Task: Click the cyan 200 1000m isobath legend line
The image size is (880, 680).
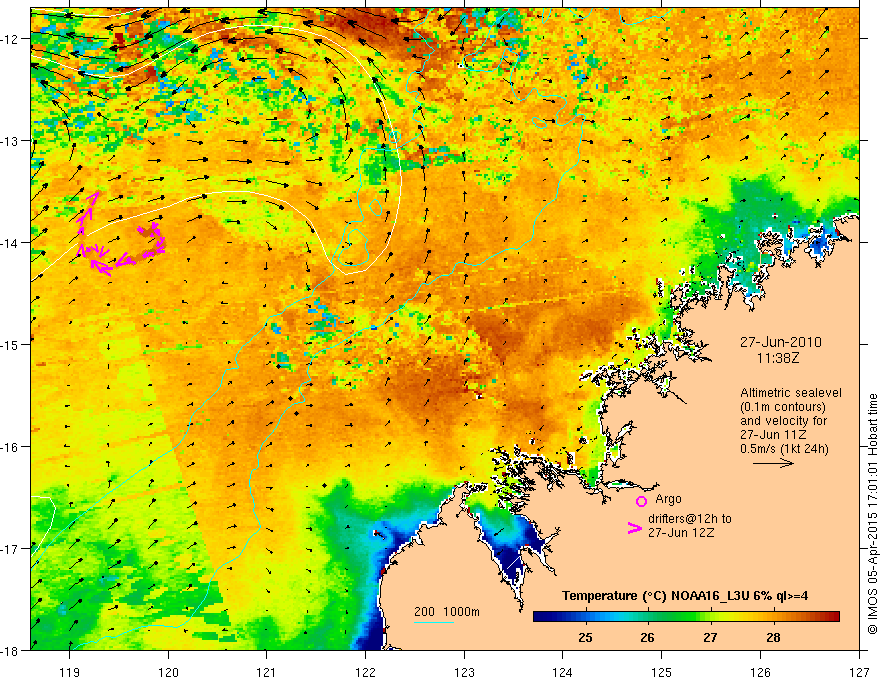Action: pos(434,622)
